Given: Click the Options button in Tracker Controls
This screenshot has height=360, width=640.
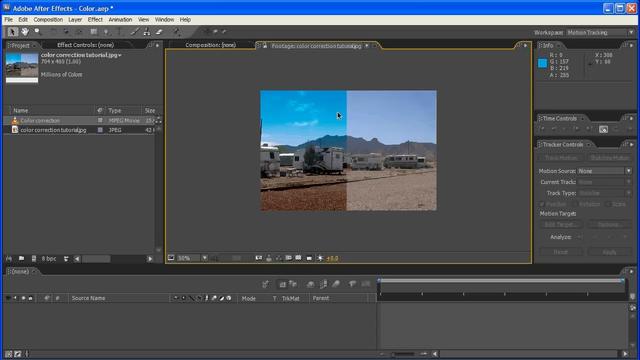Looking at the screenshot, I should (609, 224).
